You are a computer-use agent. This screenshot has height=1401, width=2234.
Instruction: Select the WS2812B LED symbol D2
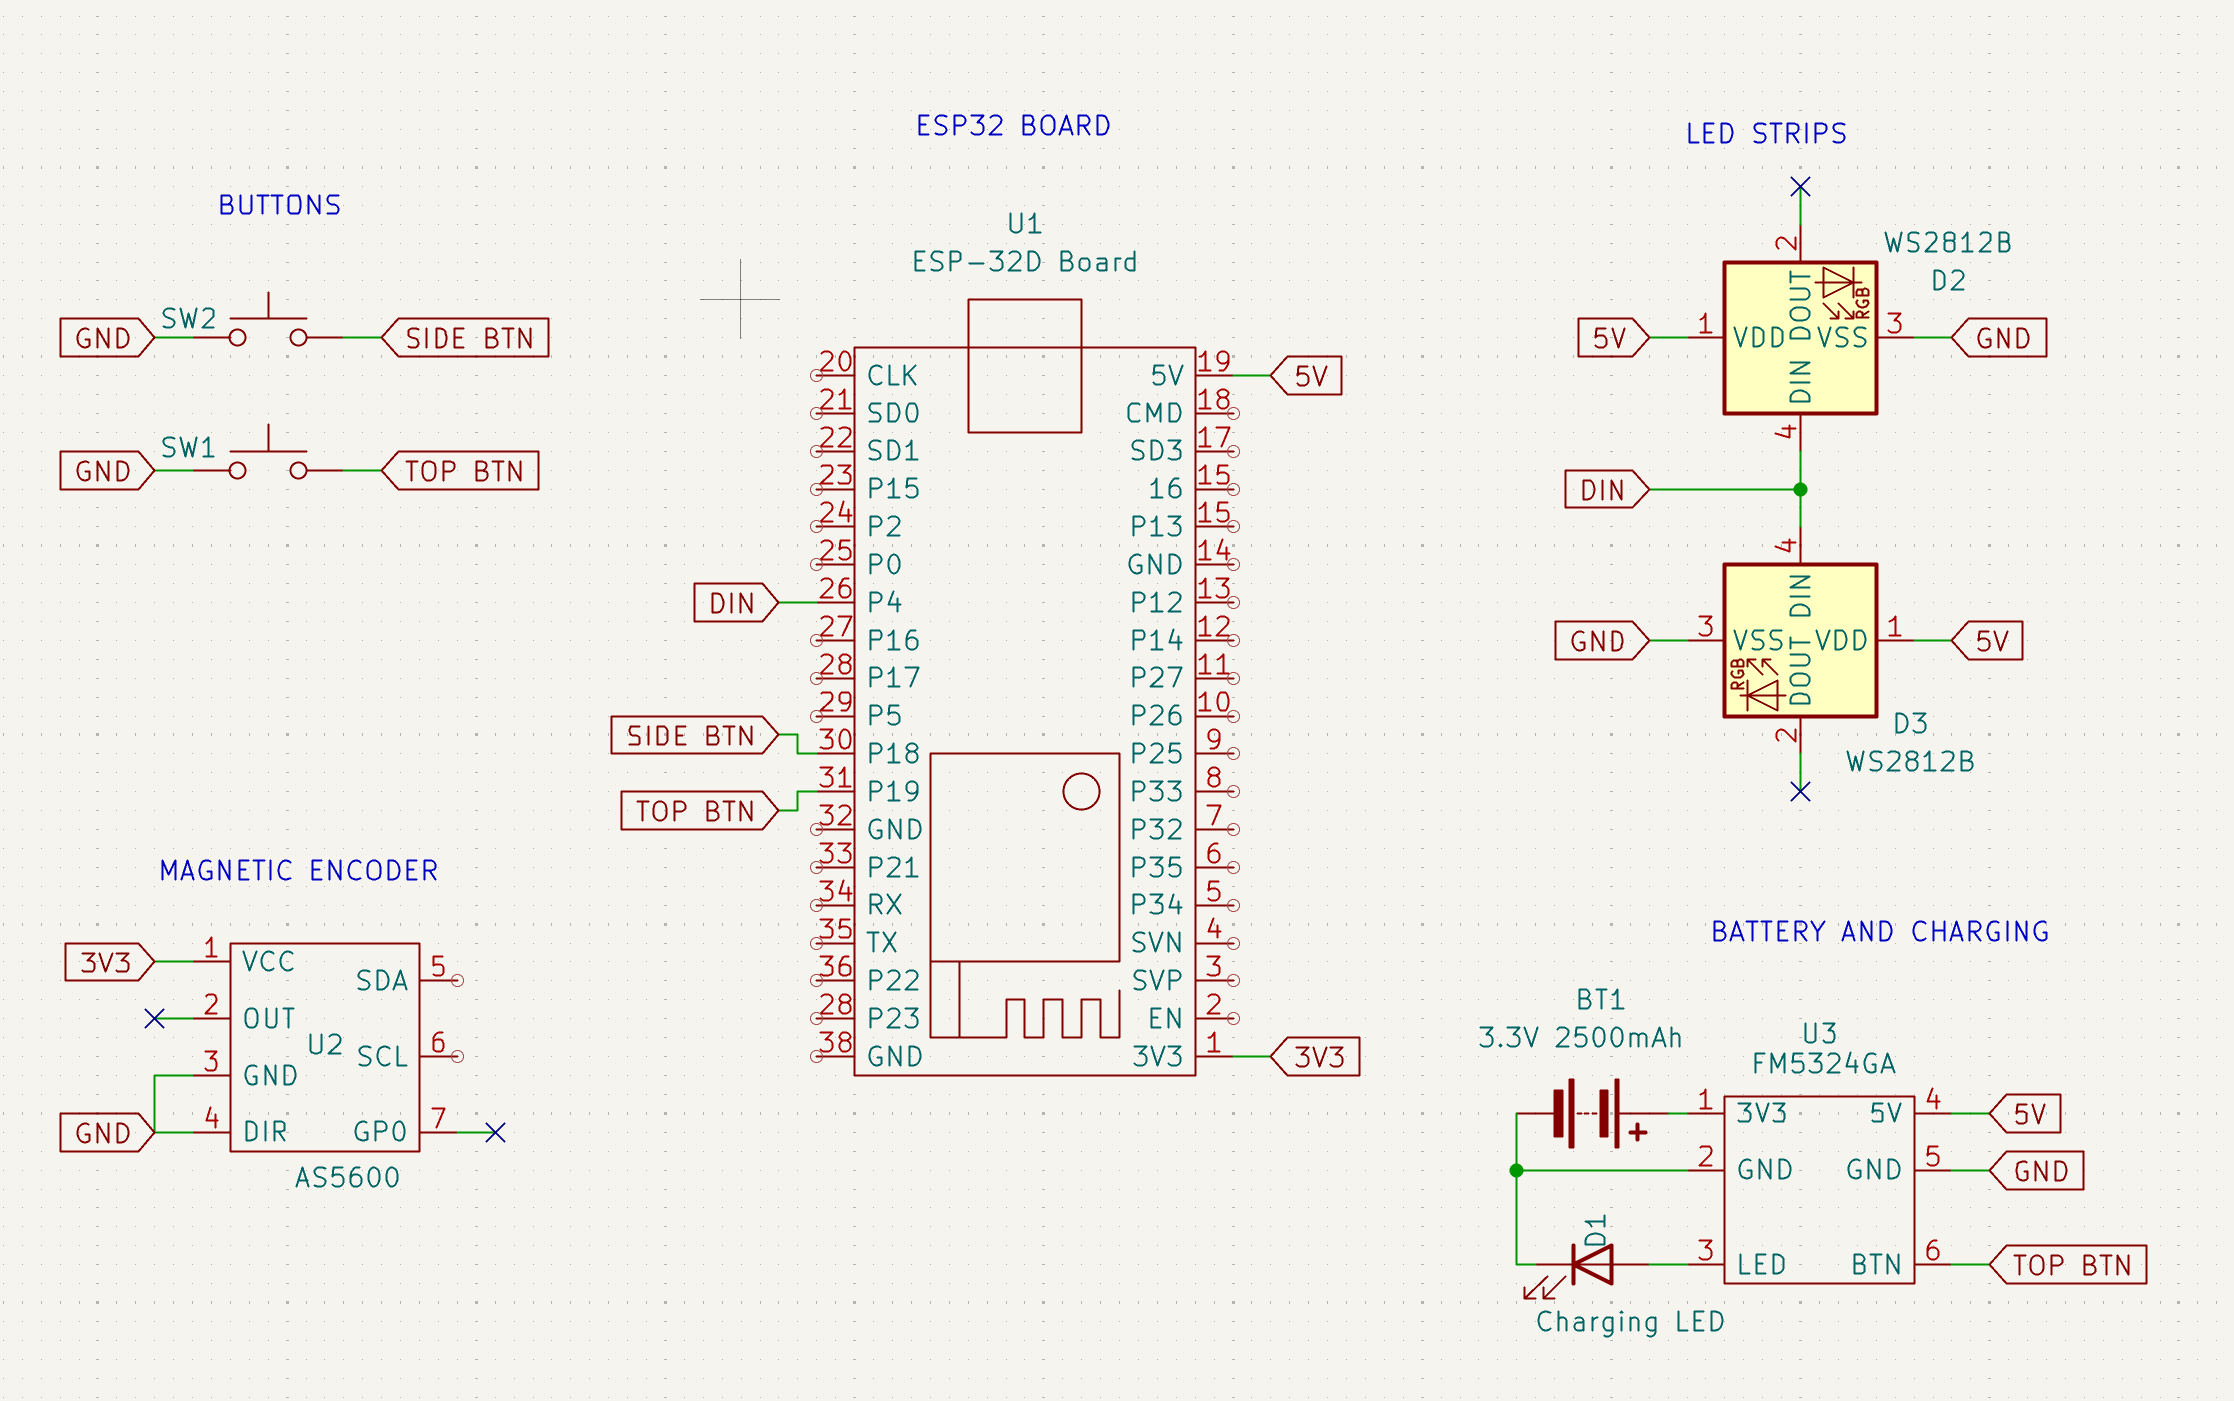point(1800,338)
